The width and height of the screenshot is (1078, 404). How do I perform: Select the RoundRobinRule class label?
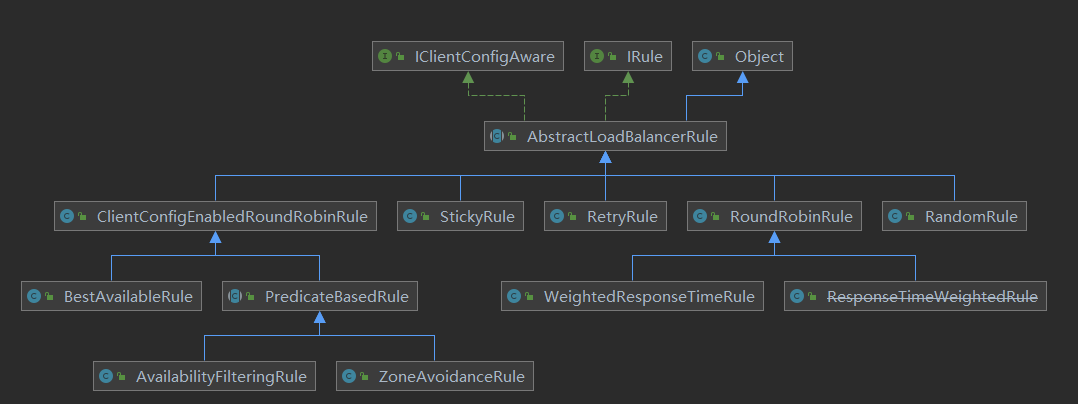[x=791, y=216]
